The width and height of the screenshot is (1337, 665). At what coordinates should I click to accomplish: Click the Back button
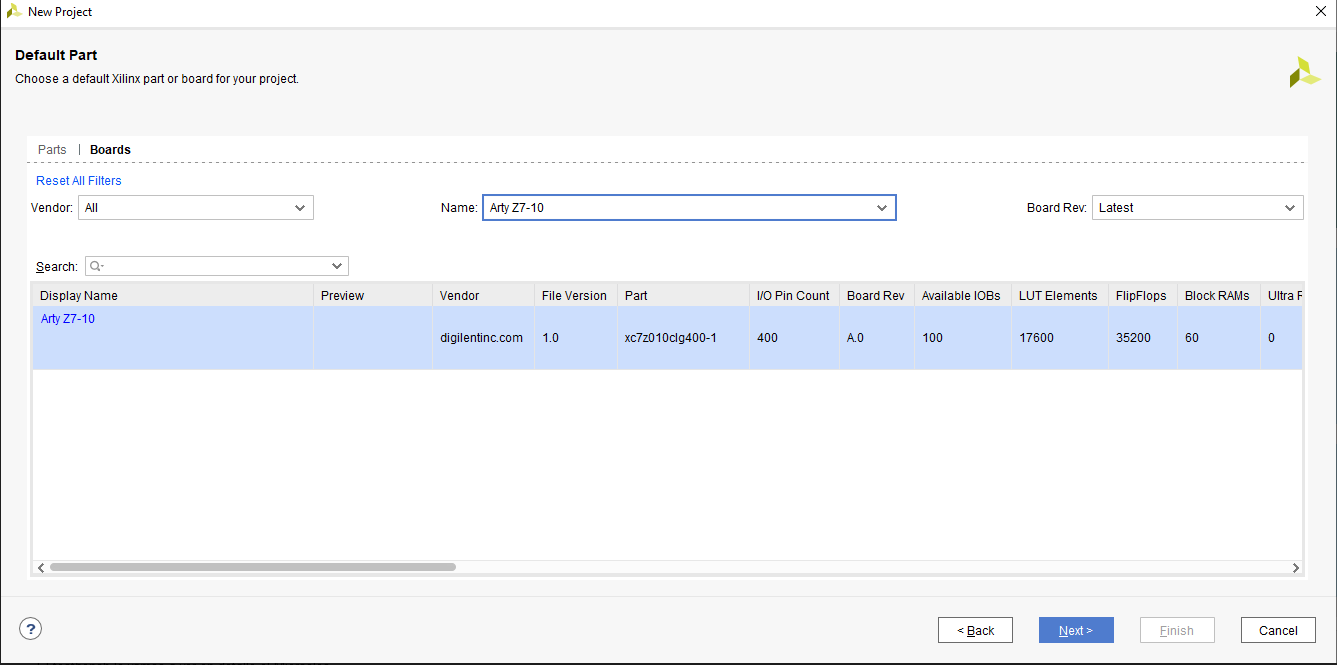tap(975, 630)
